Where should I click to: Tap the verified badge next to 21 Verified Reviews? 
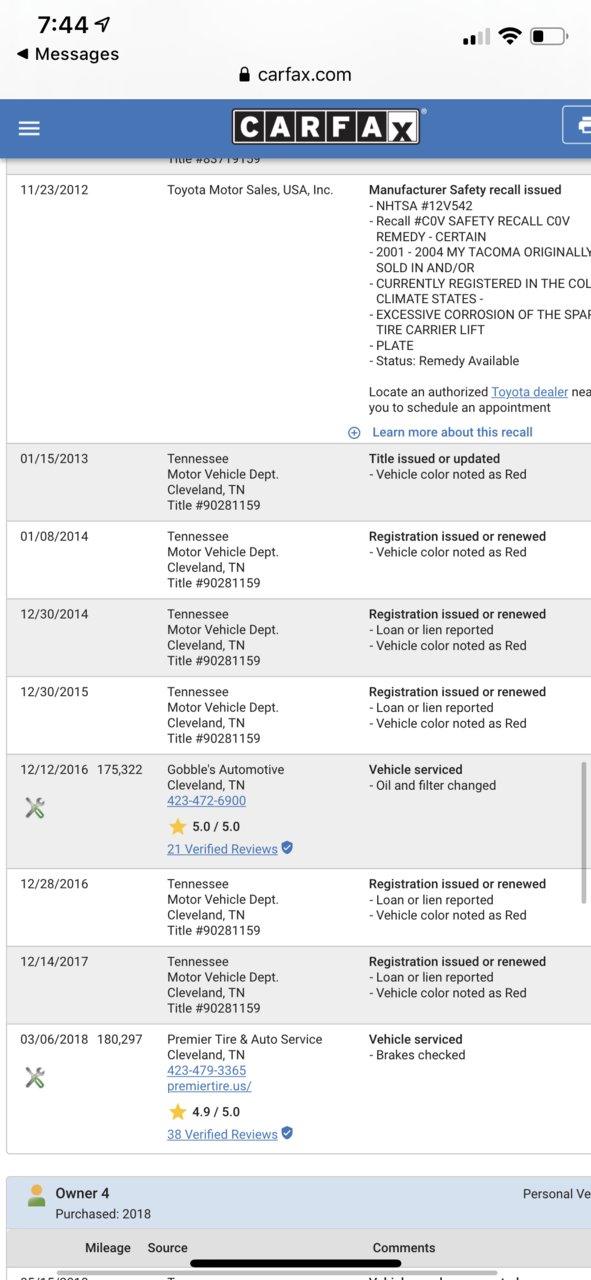click(287, 848)
